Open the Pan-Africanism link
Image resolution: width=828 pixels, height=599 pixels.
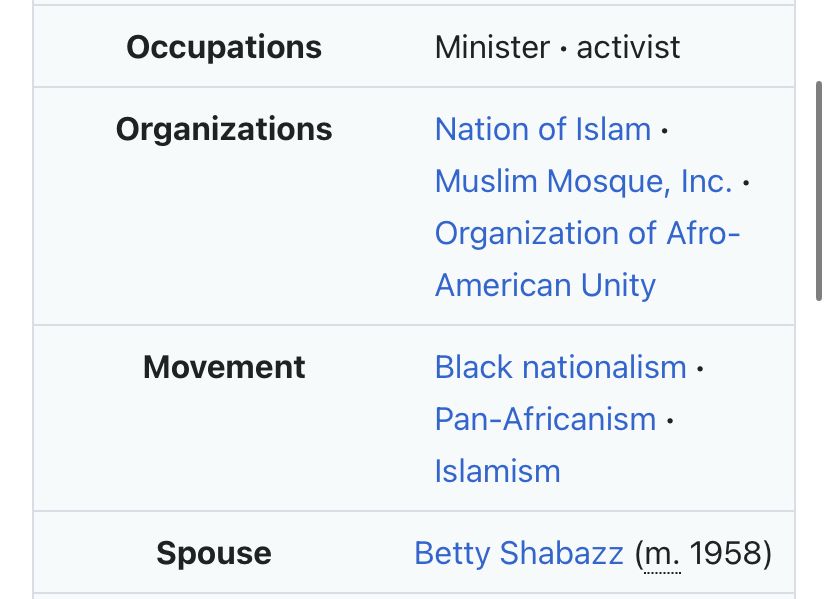[x=545, y=419]
